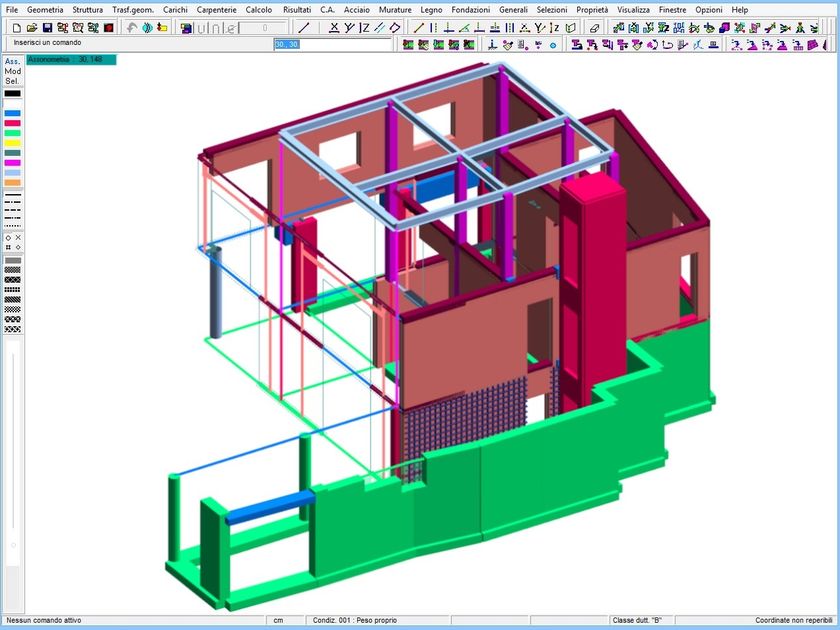840x630 pixels.
Task: Click the 'cm' units status entry
Action: point(278,620)
